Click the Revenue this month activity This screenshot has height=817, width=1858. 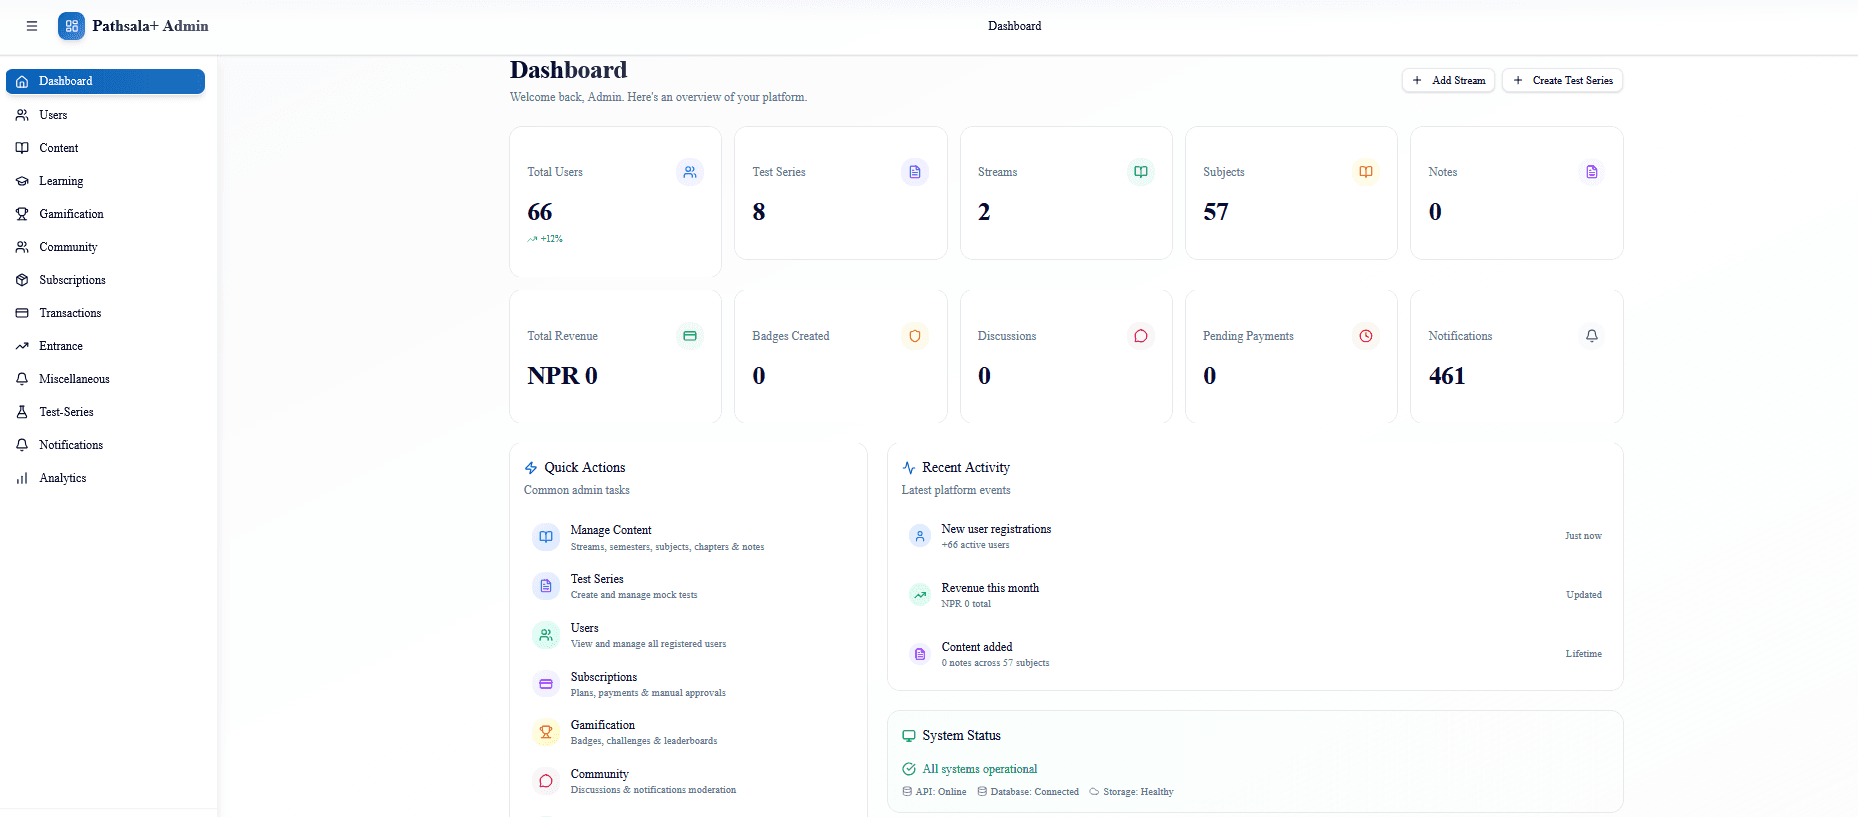coord(1255,595)
